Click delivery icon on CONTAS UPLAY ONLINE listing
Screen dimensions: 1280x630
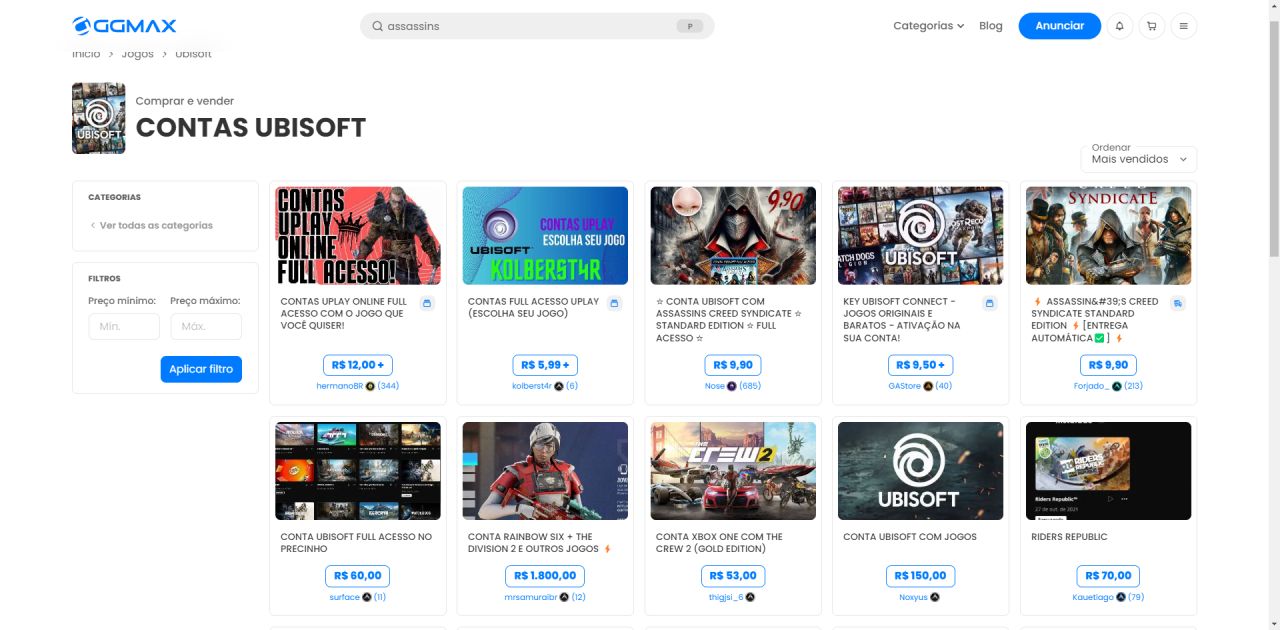(427, 303)
